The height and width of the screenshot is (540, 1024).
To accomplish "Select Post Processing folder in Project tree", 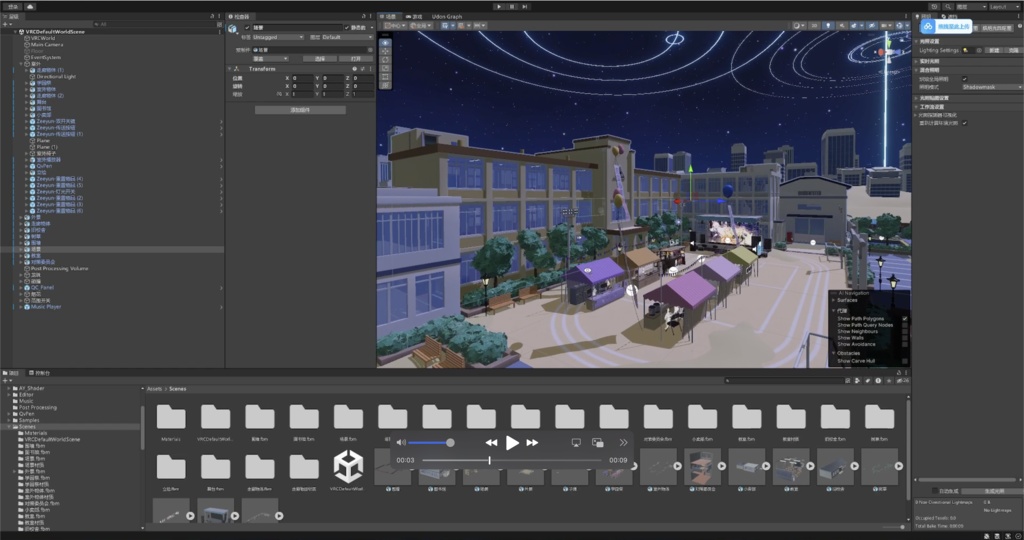I will click(x=38, y=407).
